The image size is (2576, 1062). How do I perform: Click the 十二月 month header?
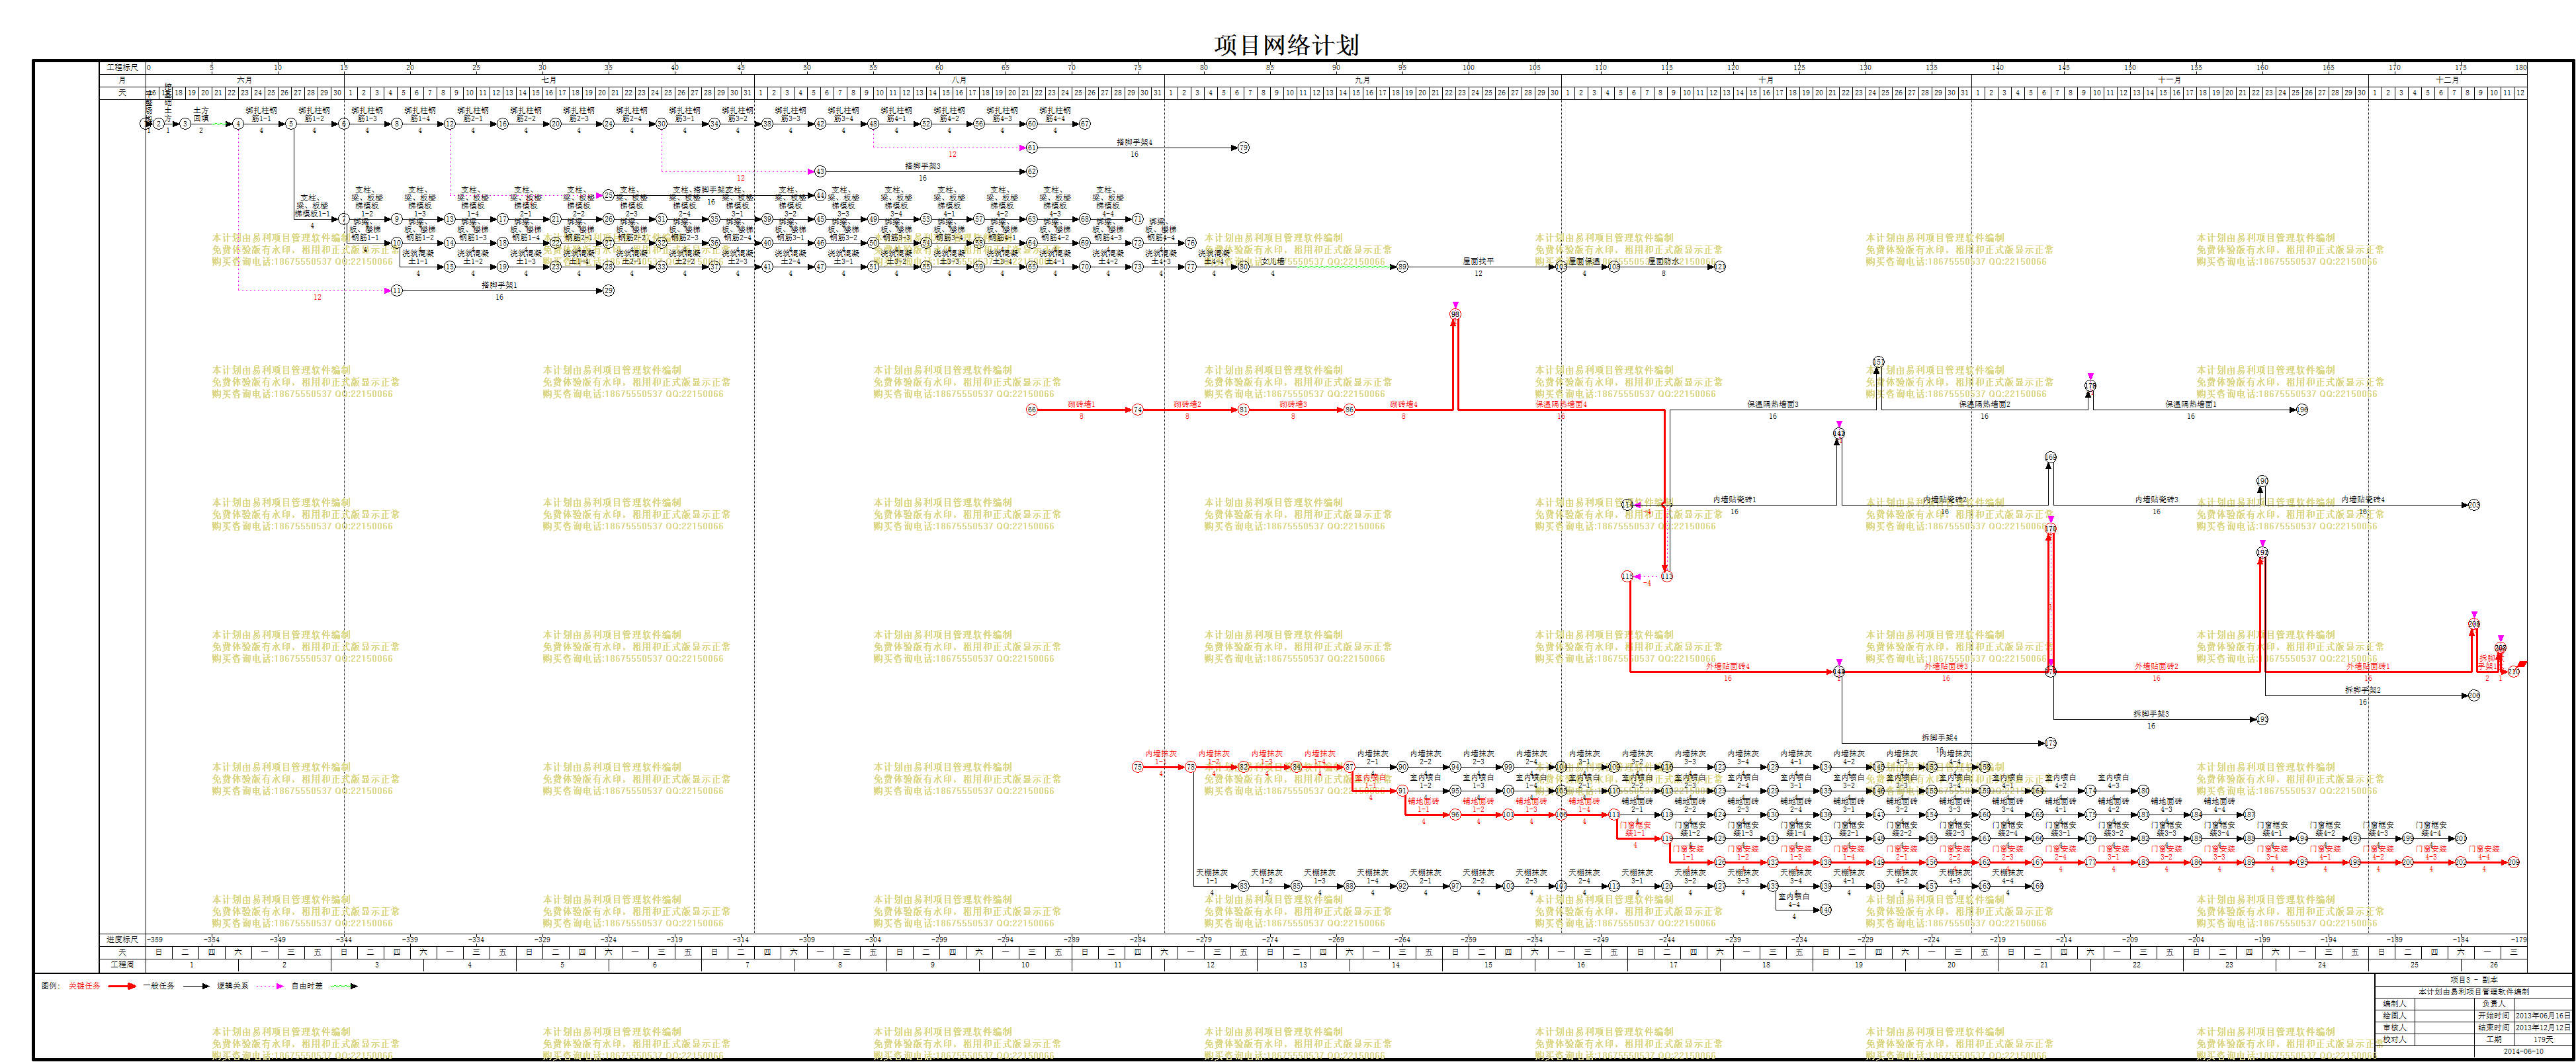coord(2447,80)
